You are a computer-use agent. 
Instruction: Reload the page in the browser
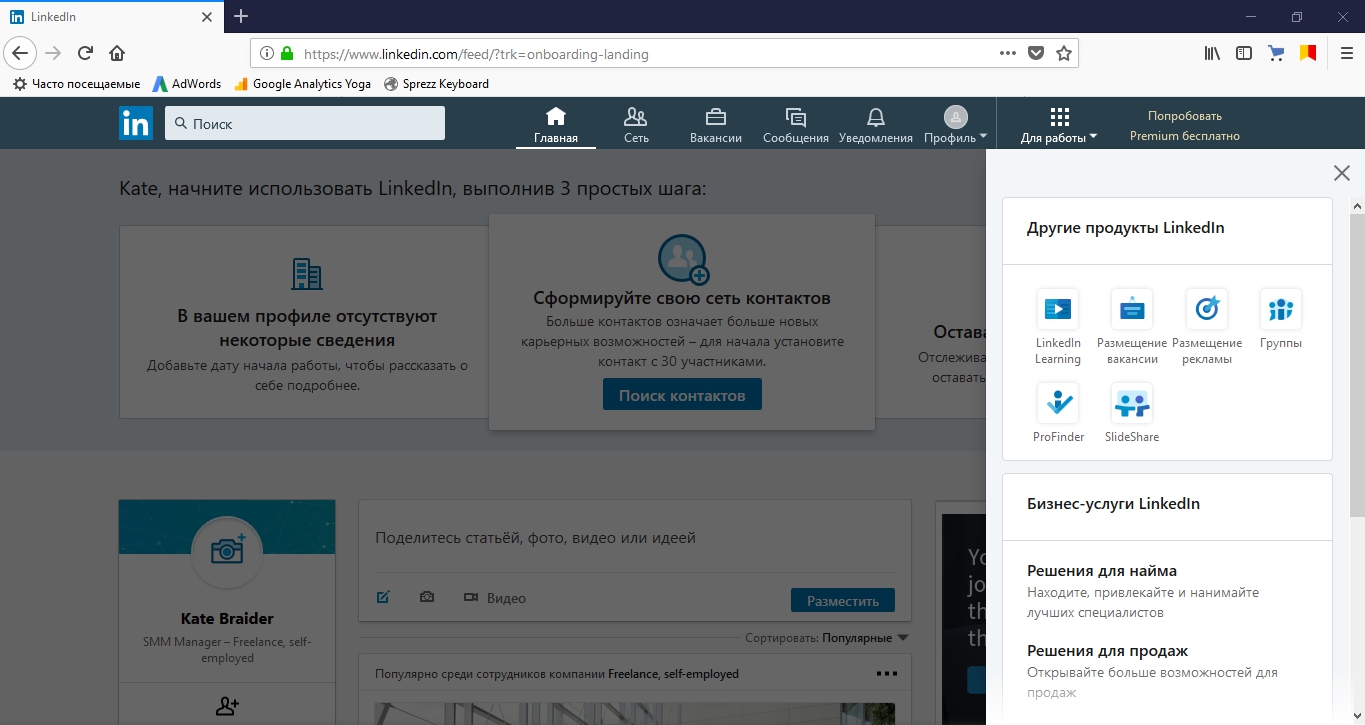click(x=85, y=53)
